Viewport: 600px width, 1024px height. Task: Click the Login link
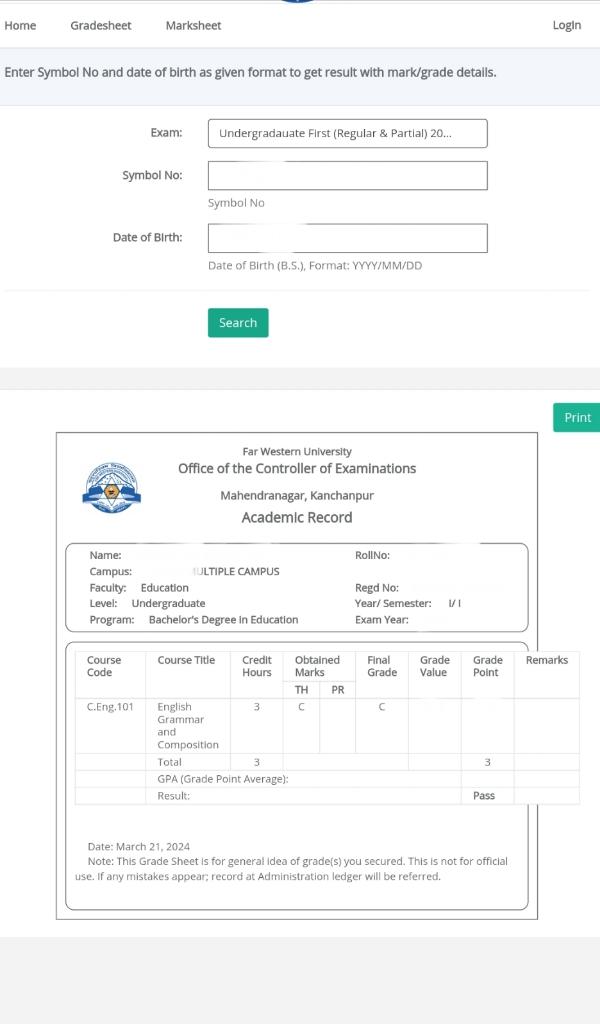pyautogui.click(x=567, y=25)
